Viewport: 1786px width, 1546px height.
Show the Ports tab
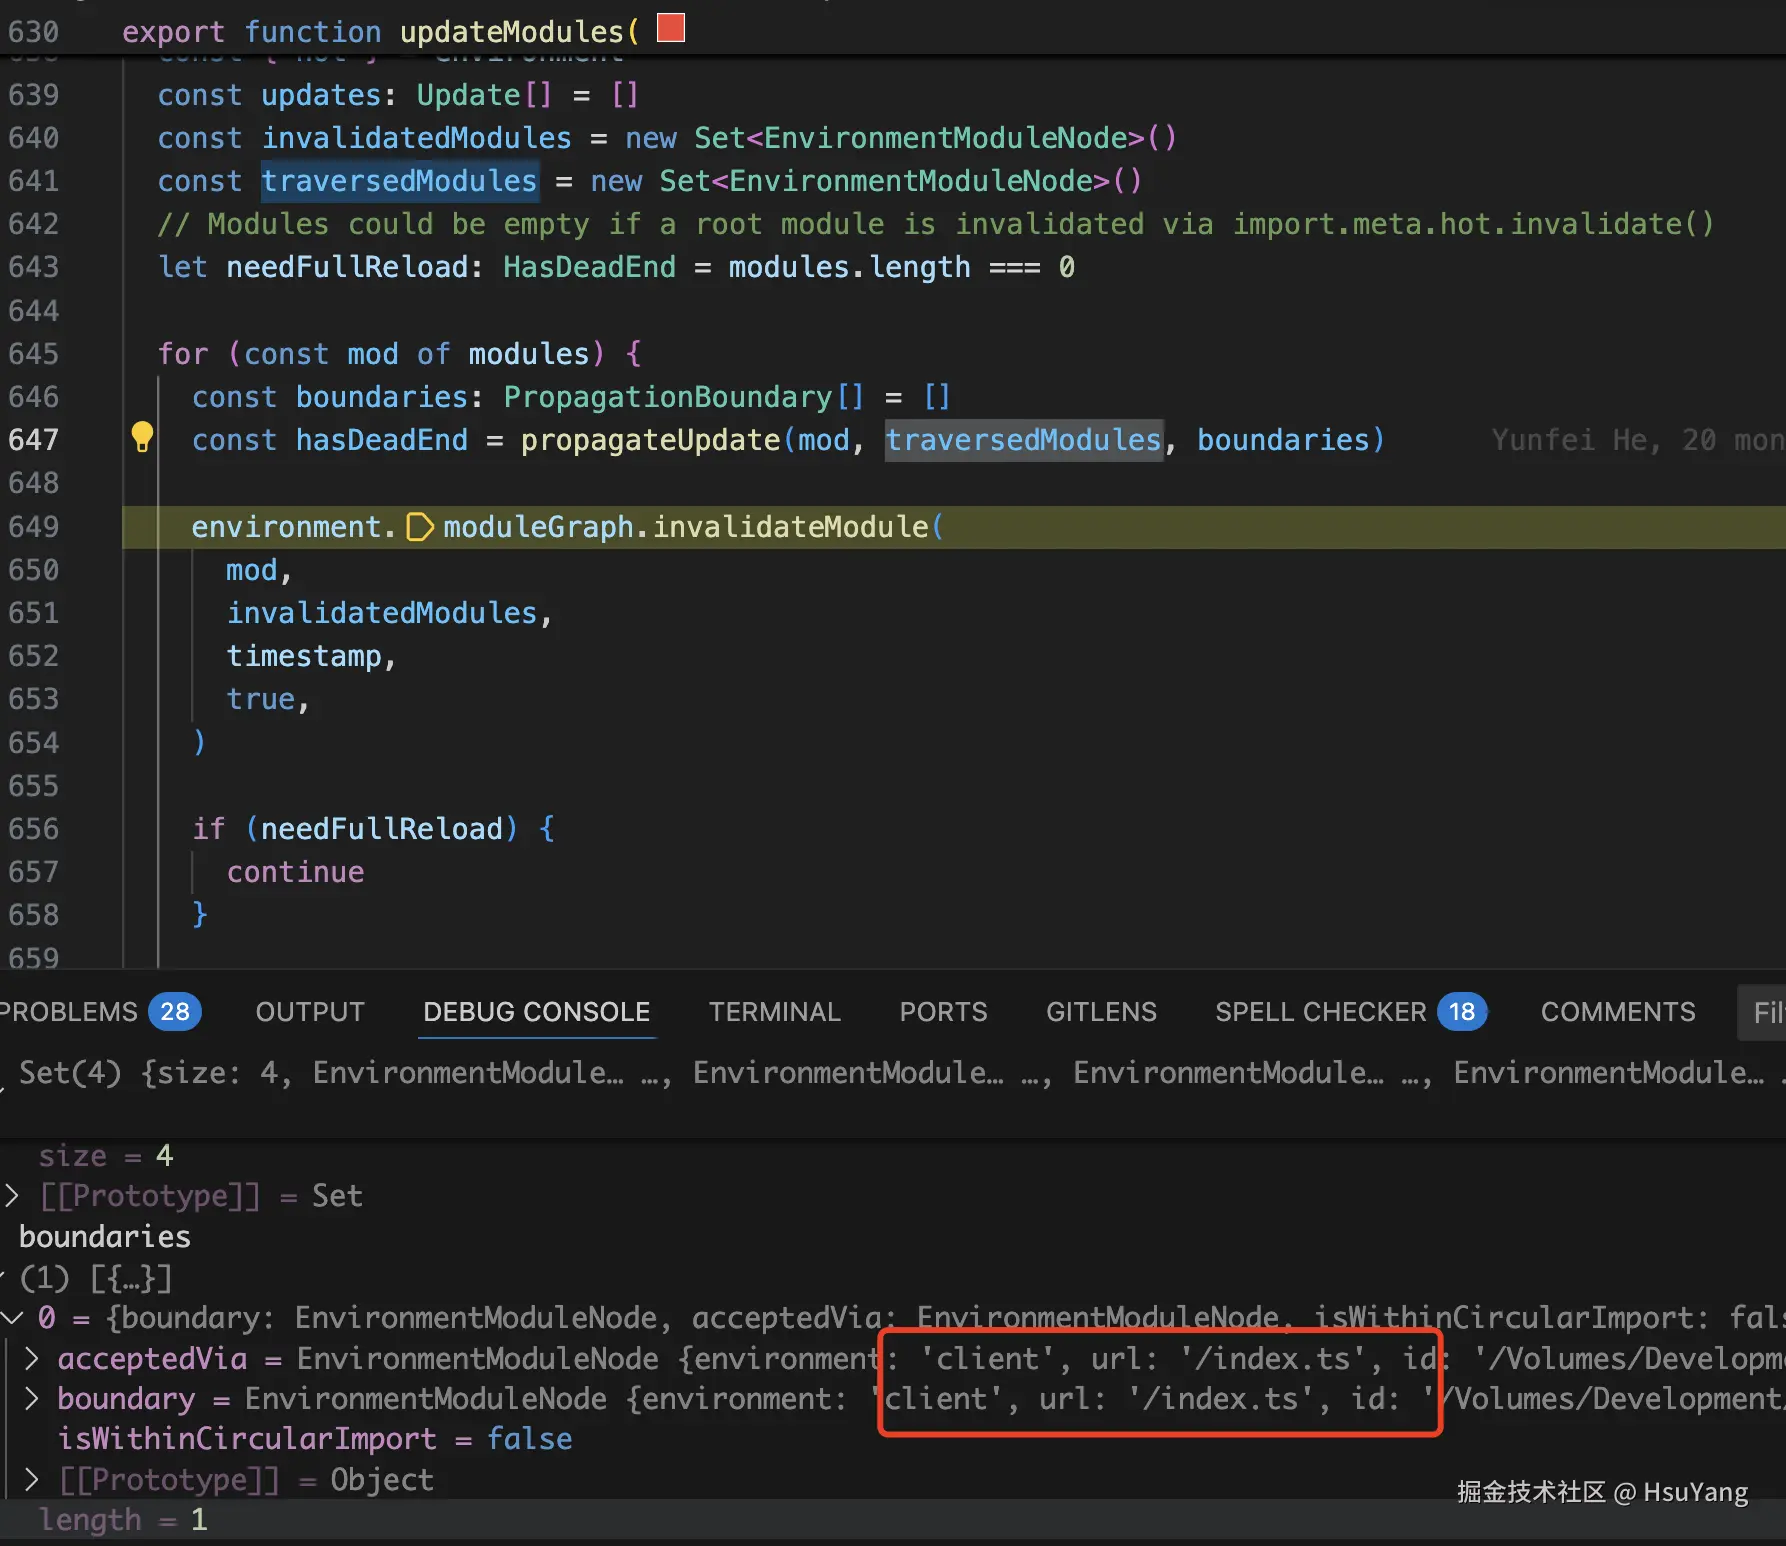(x=943, y=1012)
